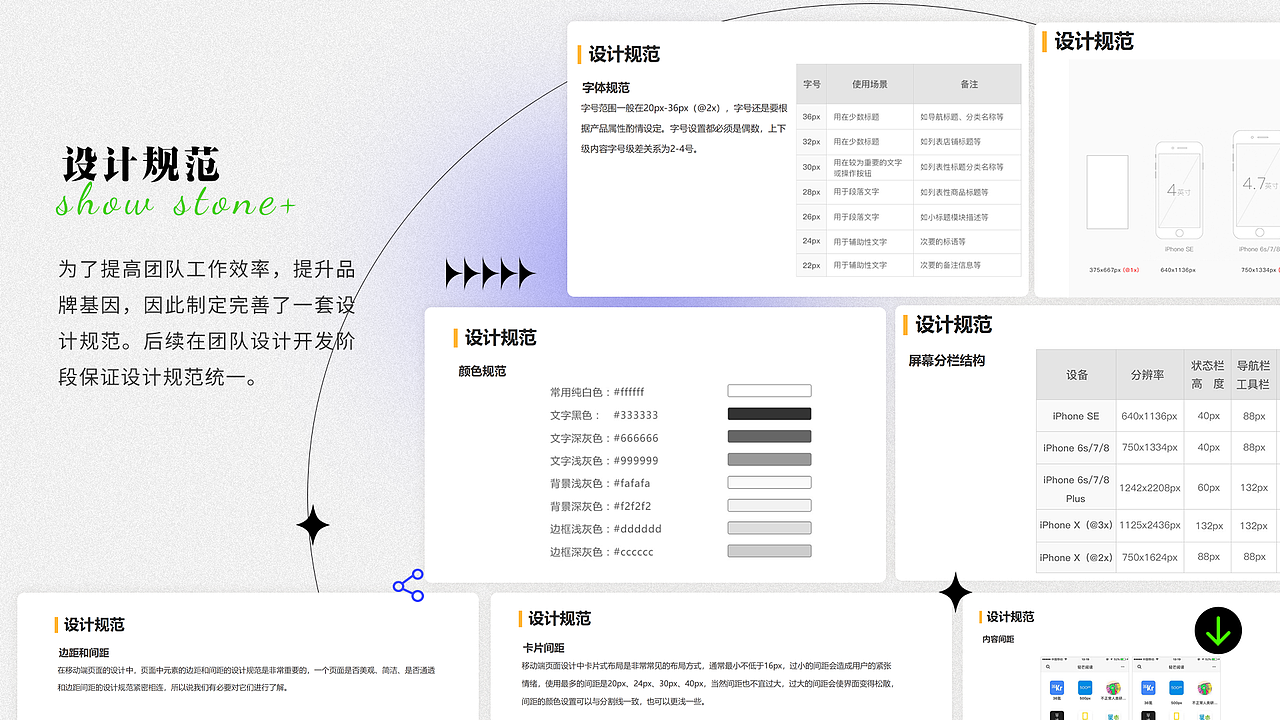This screenshot has width=1280, height=720.
Task: Click the blue share icon
Action: coord(408,585)
